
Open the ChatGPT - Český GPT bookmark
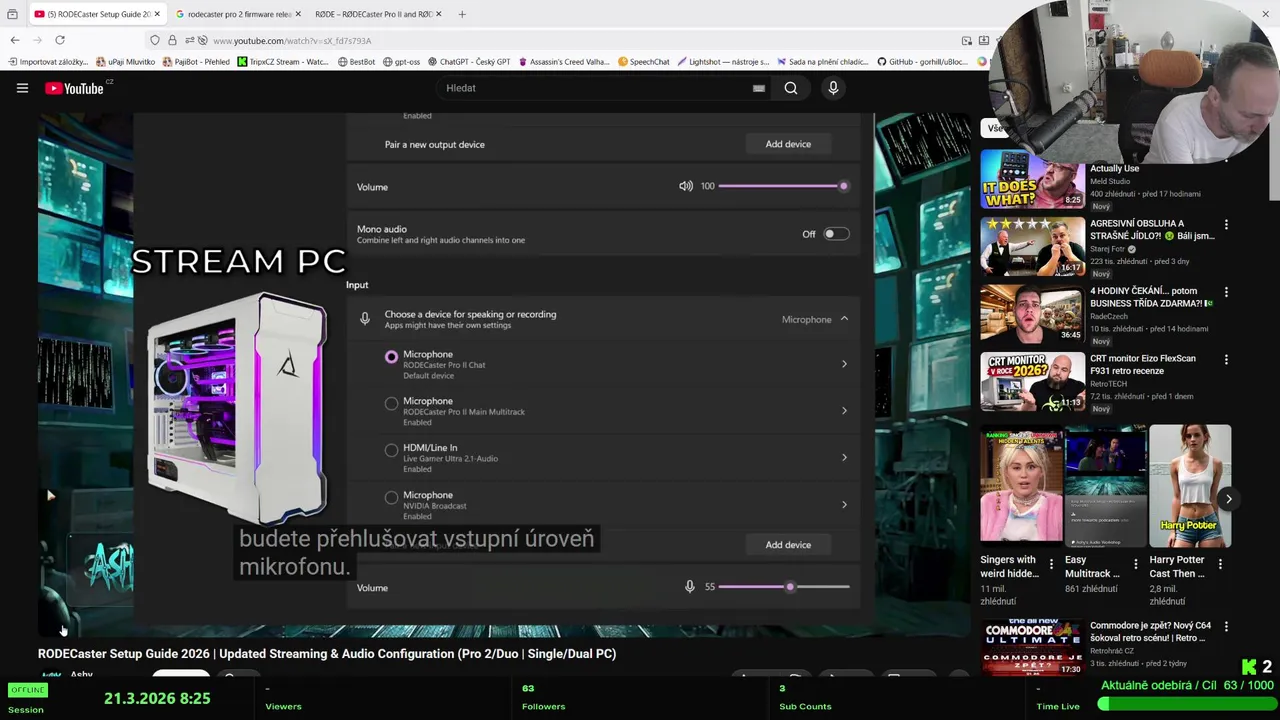pyautogui.click(x=469, y=62)
